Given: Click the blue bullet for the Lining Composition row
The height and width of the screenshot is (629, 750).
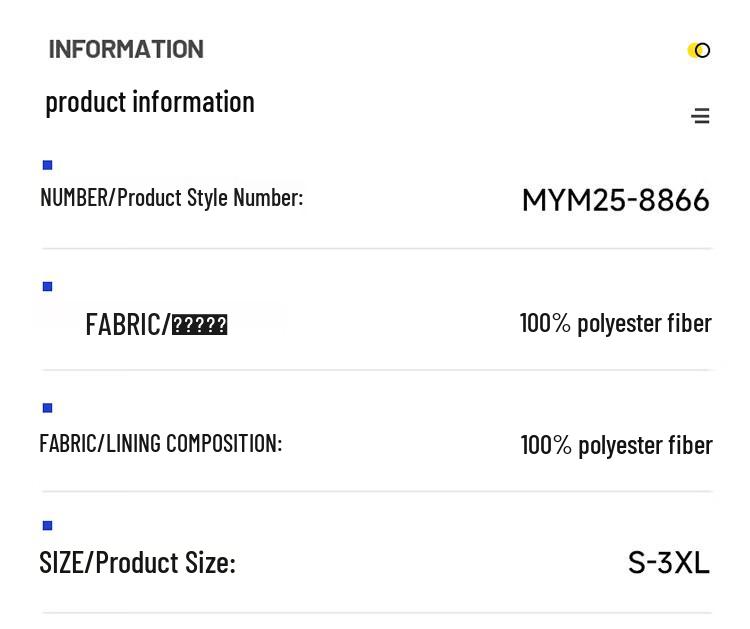Looking at the screenshot, I should 47,408.
